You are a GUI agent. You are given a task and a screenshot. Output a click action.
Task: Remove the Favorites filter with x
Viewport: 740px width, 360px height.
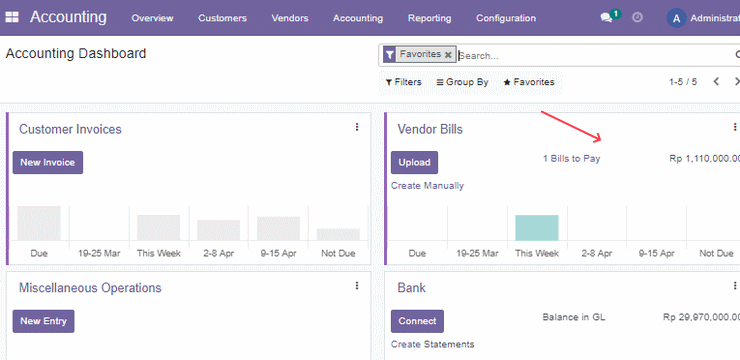tap(448, 55)
